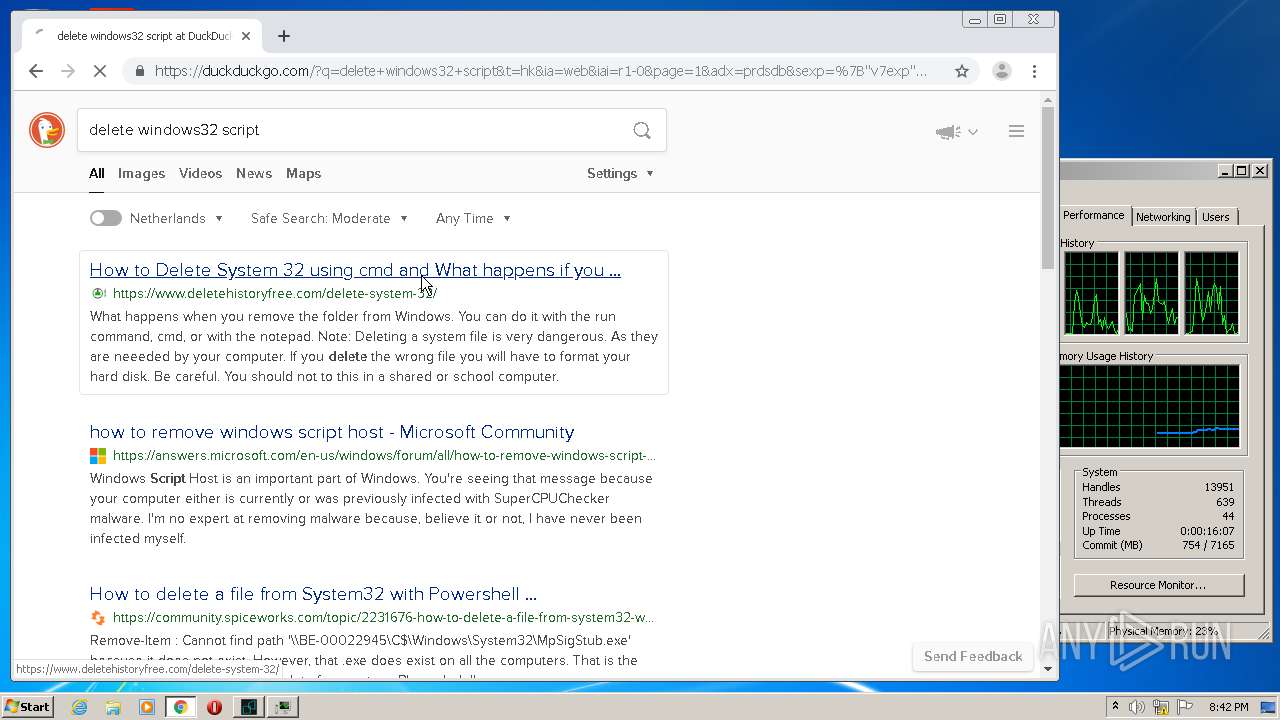Click the network tray icon
The width and height of the screenshot is (1280, 720).
pyautogui.click(x=1161, y=707)
